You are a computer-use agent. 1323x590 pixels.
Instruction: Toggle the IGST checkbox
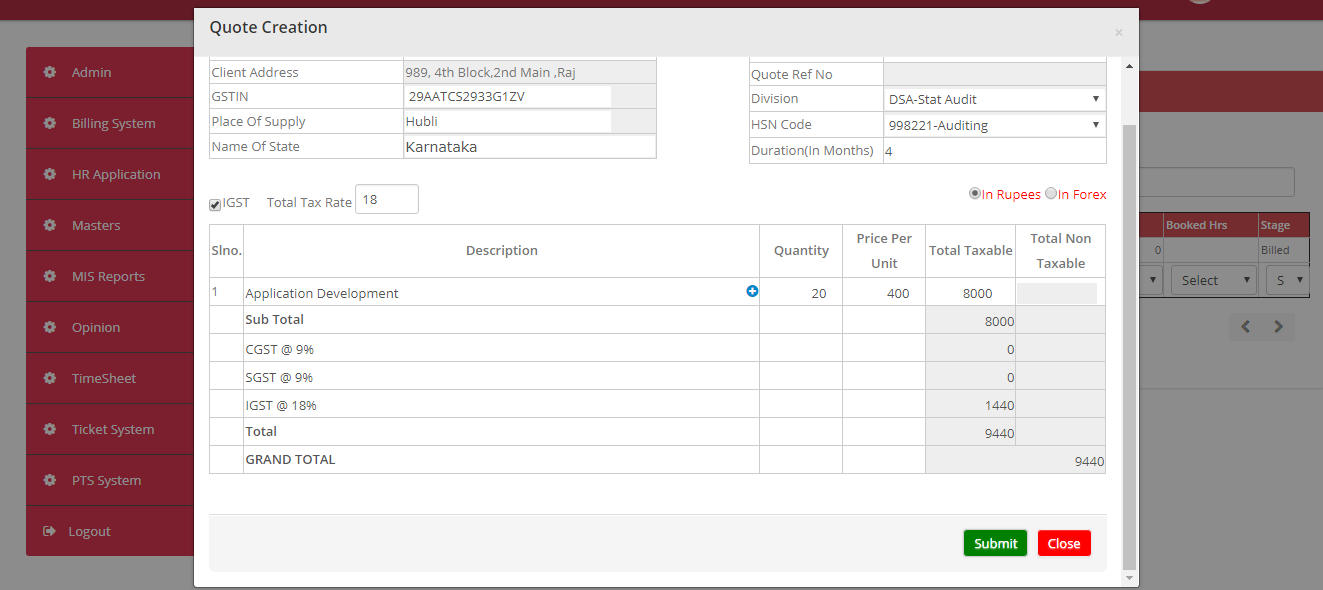[x=215, y=204]
